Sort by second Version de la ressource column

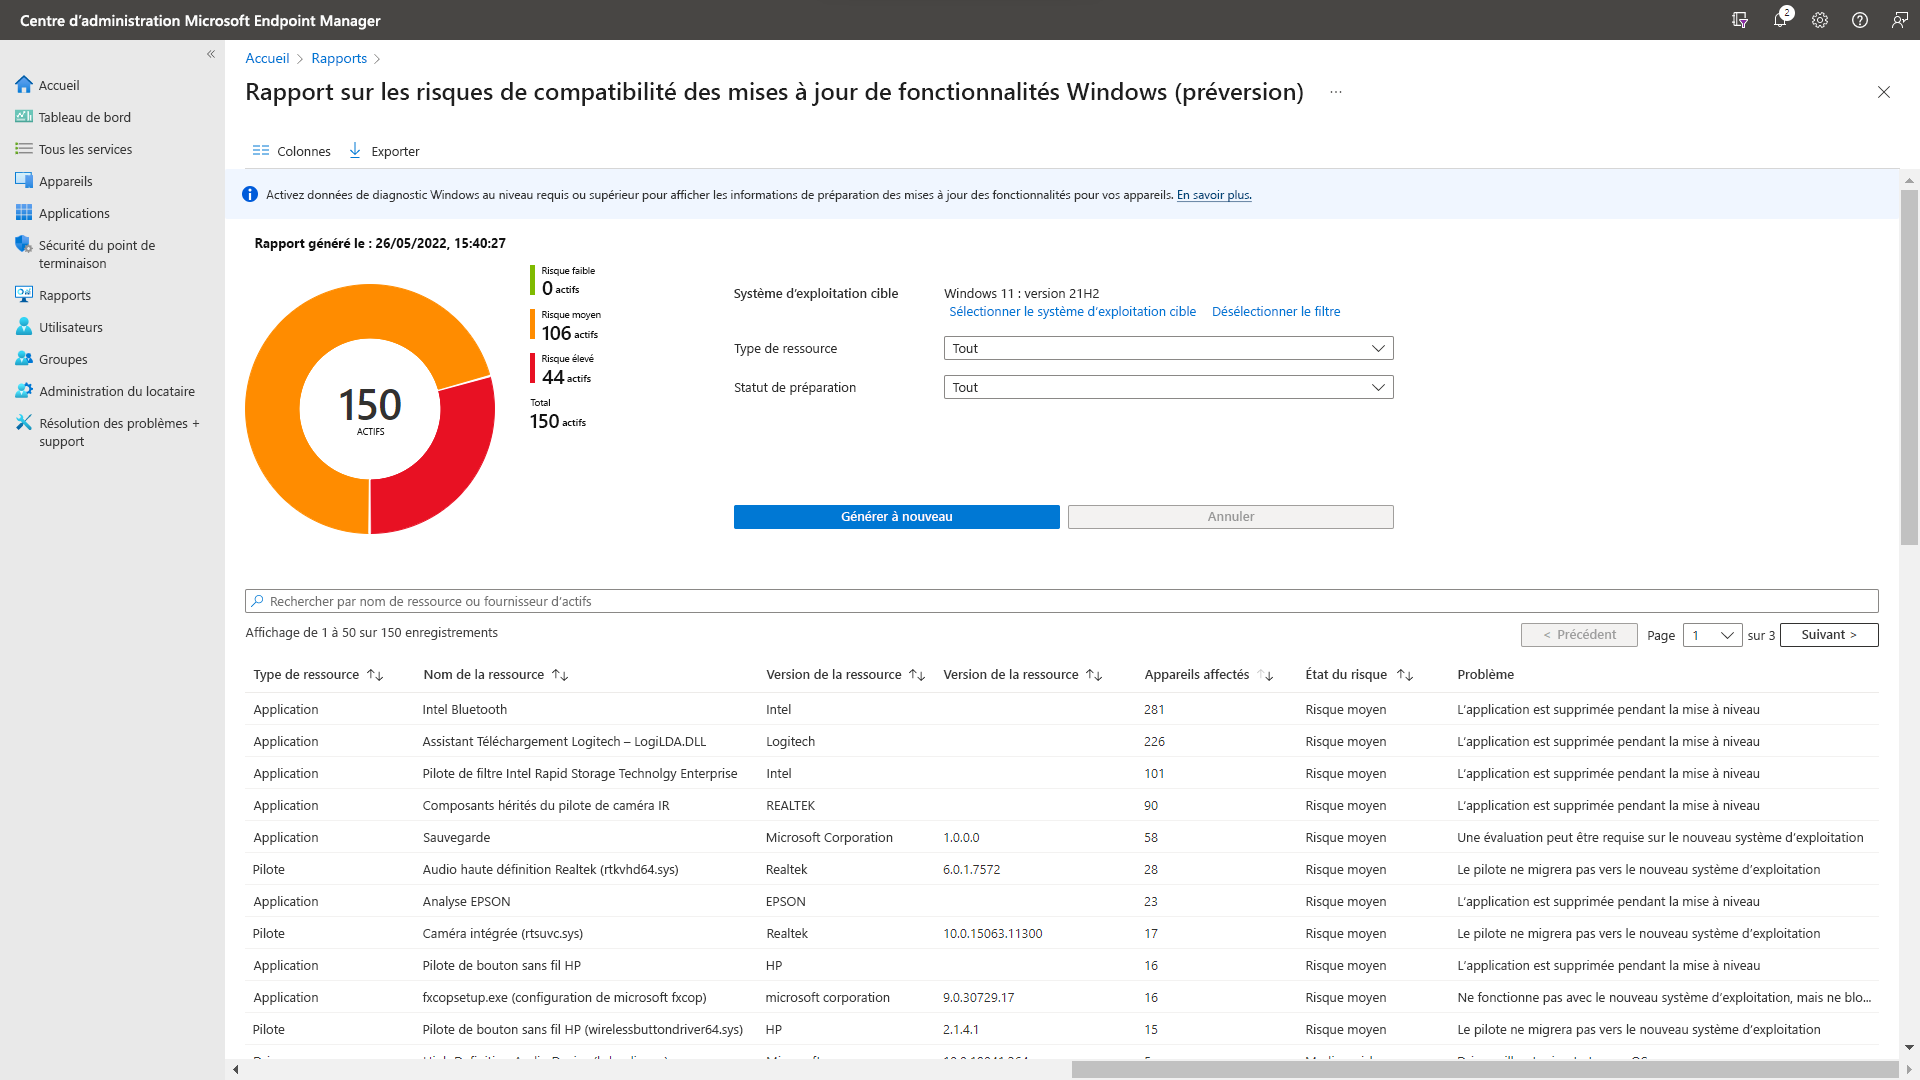[x=1094, y=675]
